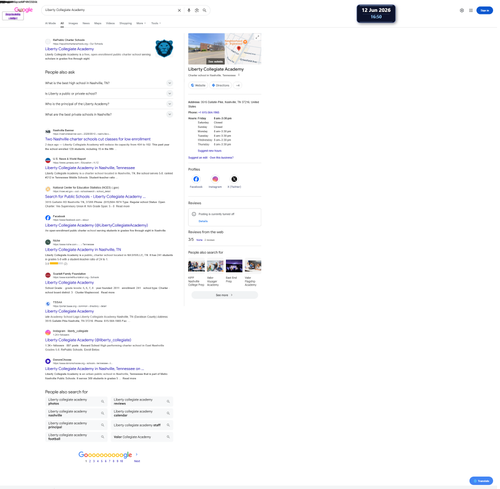Go to Next results page link
This screenshot has width=500, height=489.
click(x=137, y=461)
